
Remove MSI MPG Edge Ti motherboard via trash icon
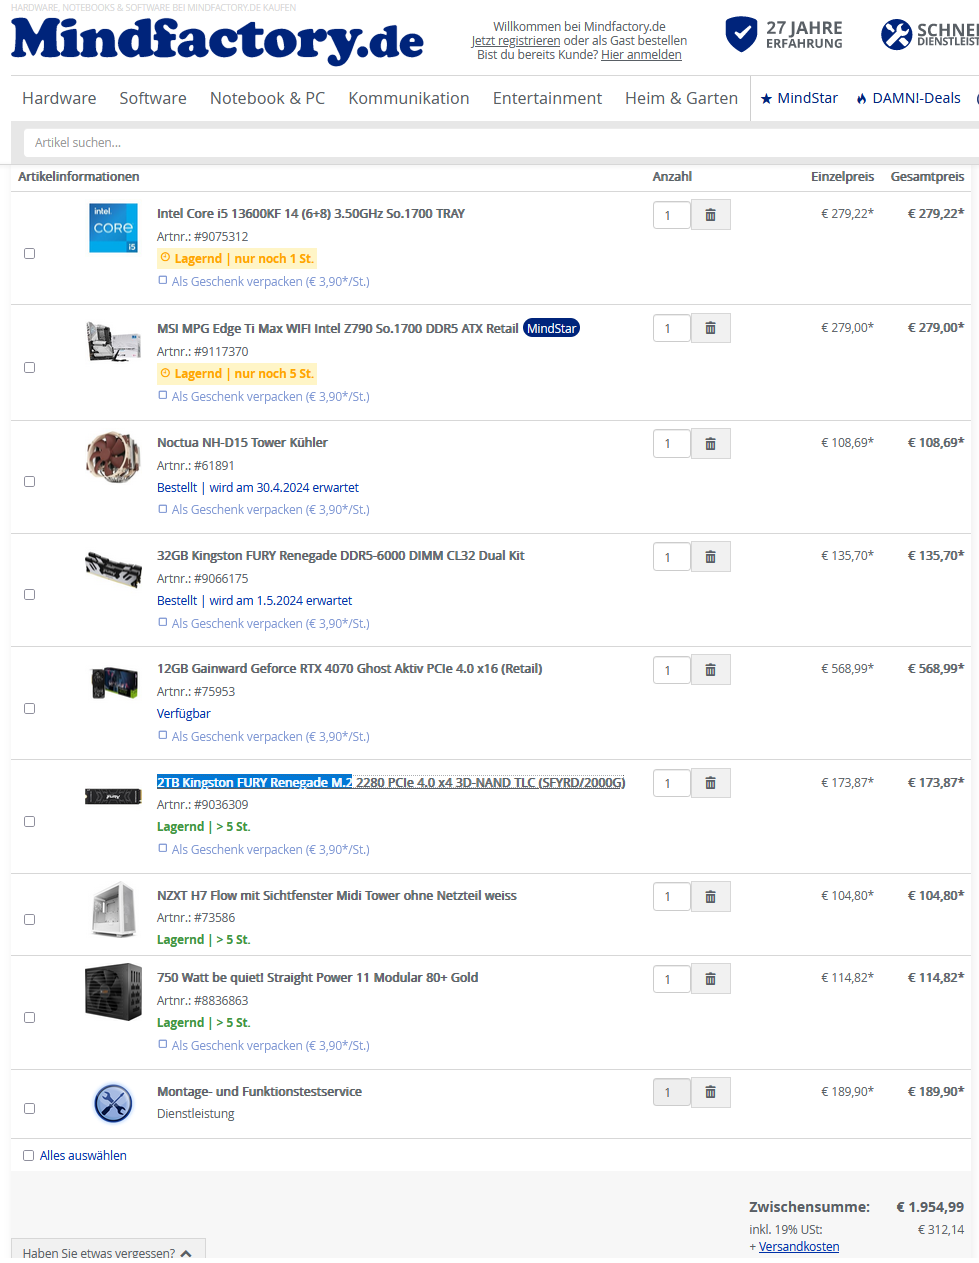pyautogui.click(x=710, y=328)
